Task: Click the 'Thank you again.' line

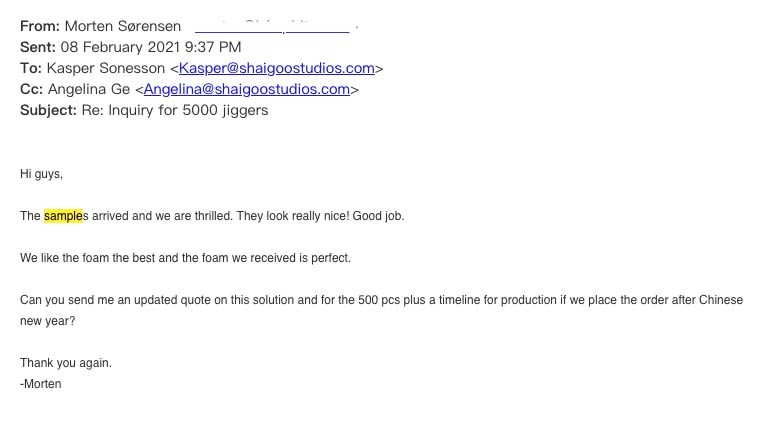Action: click(66, 363)
